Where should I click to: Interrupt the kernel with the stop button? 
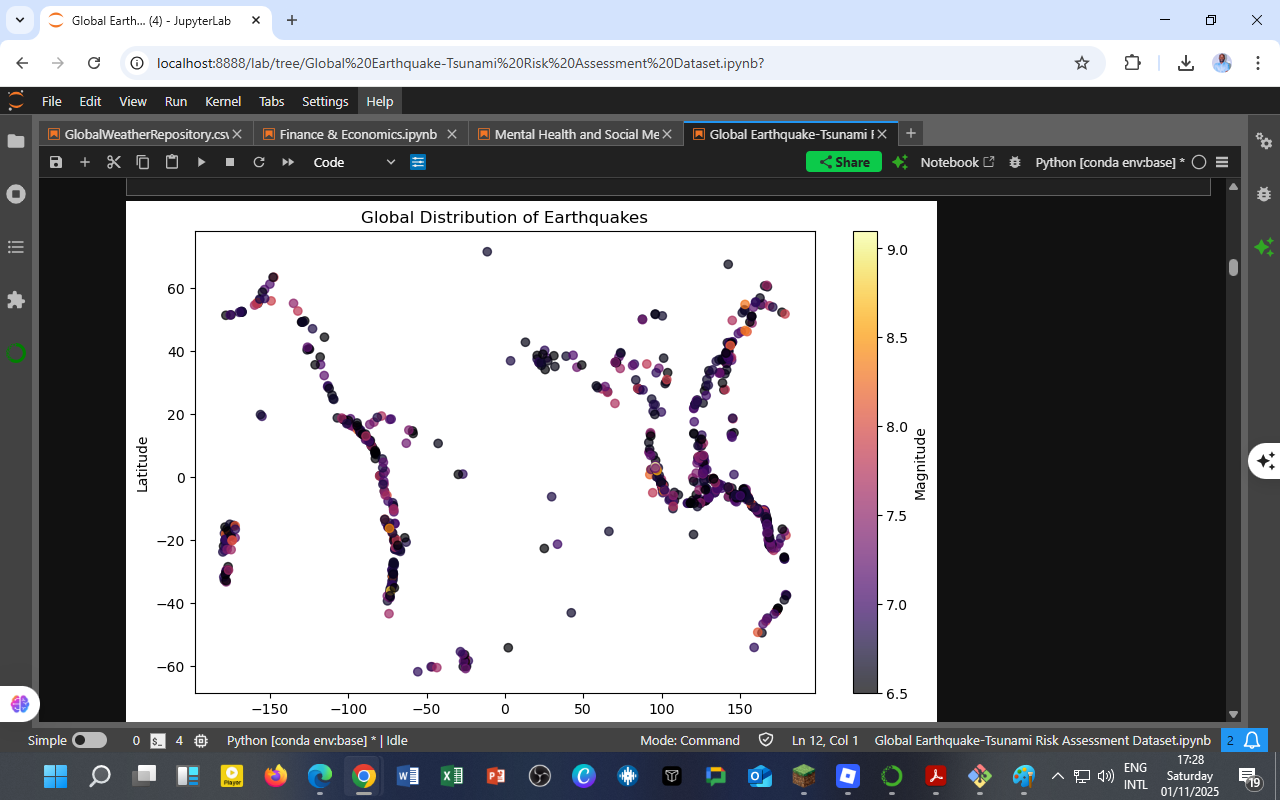coord(230,161)
